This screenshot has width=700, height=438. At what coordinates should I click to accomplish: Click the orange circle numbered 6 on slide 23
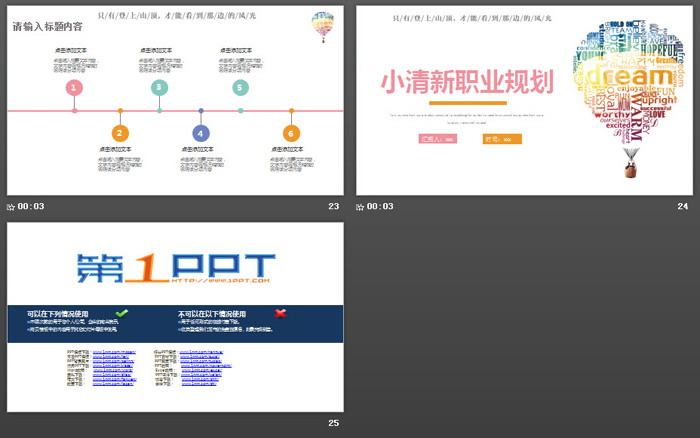pos(291,133)
